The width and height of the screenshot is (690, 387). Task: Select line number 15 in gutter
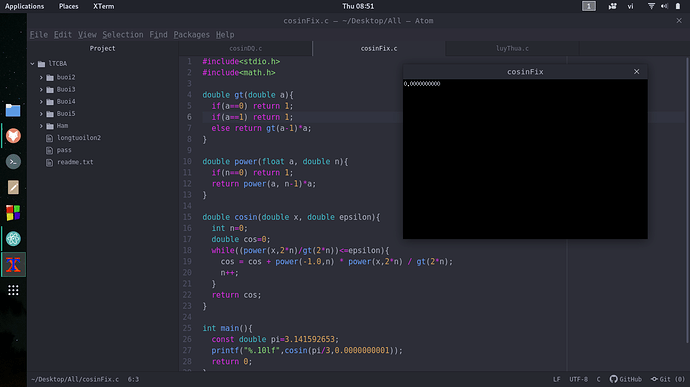coord(187,217)
